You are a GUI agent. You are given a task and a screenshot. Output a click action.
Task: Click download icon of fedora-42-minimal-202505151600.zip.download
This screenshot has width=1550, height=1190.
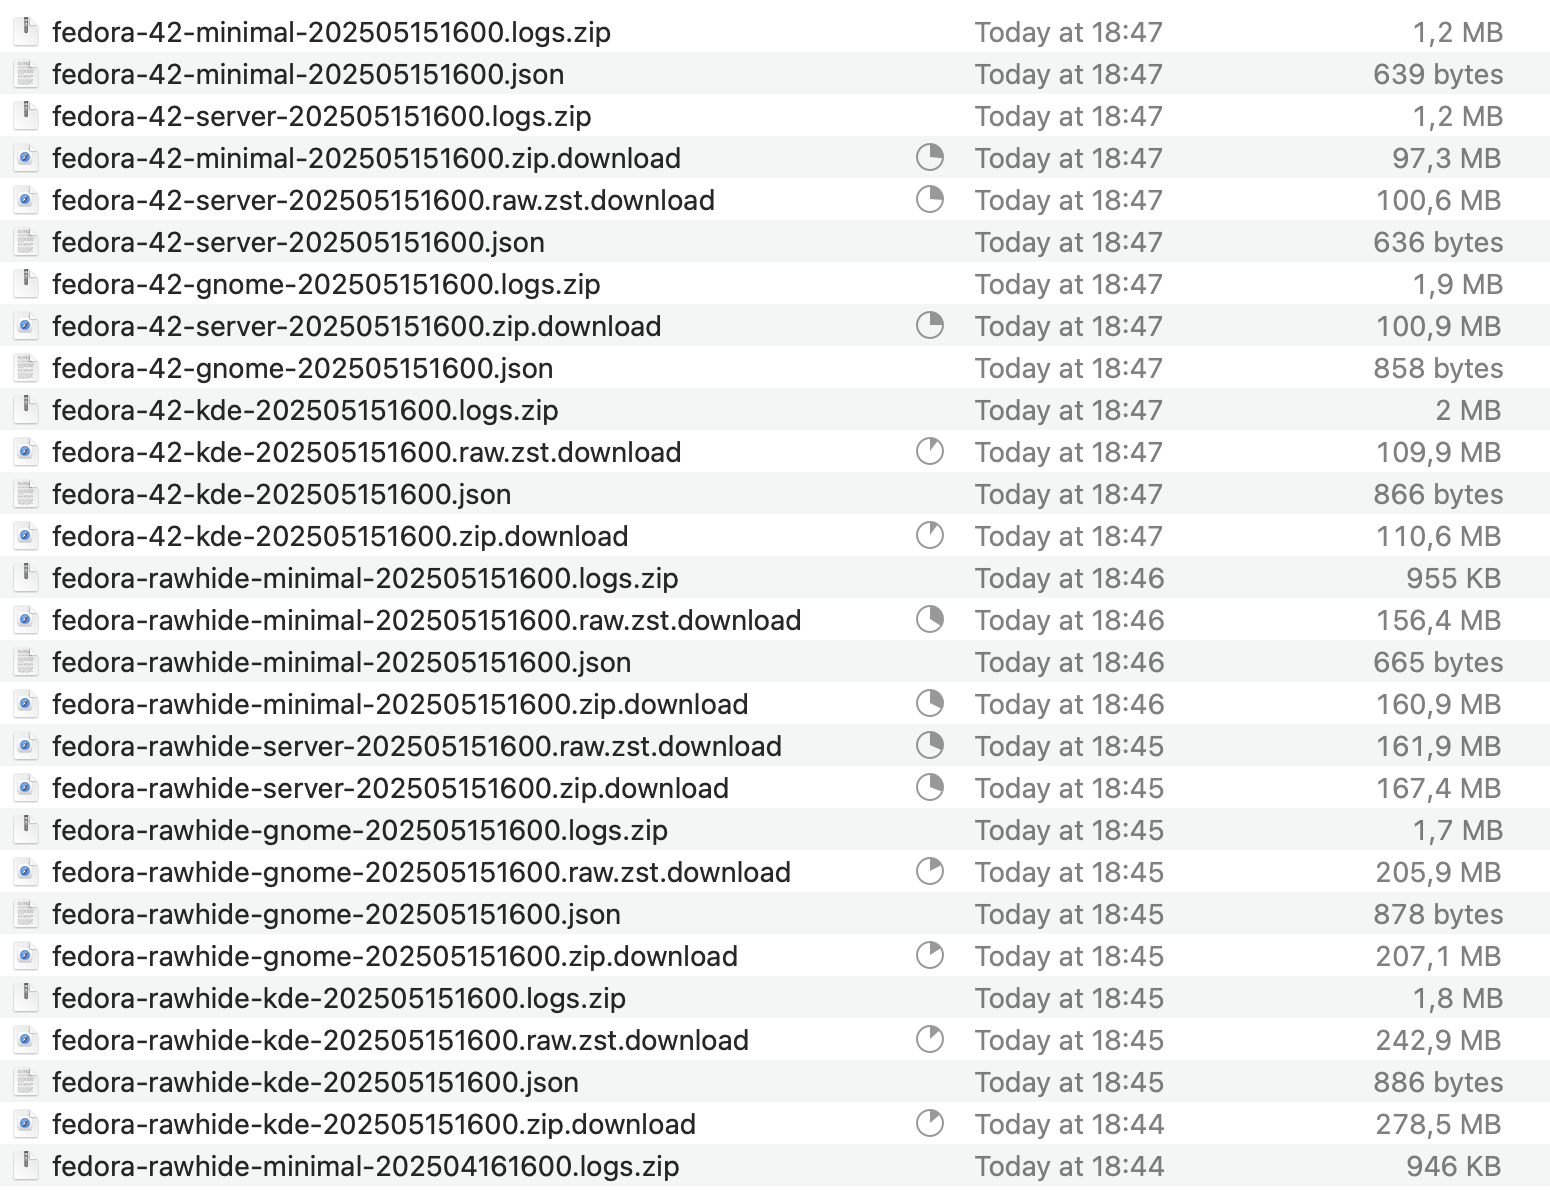tap(26, 158)
